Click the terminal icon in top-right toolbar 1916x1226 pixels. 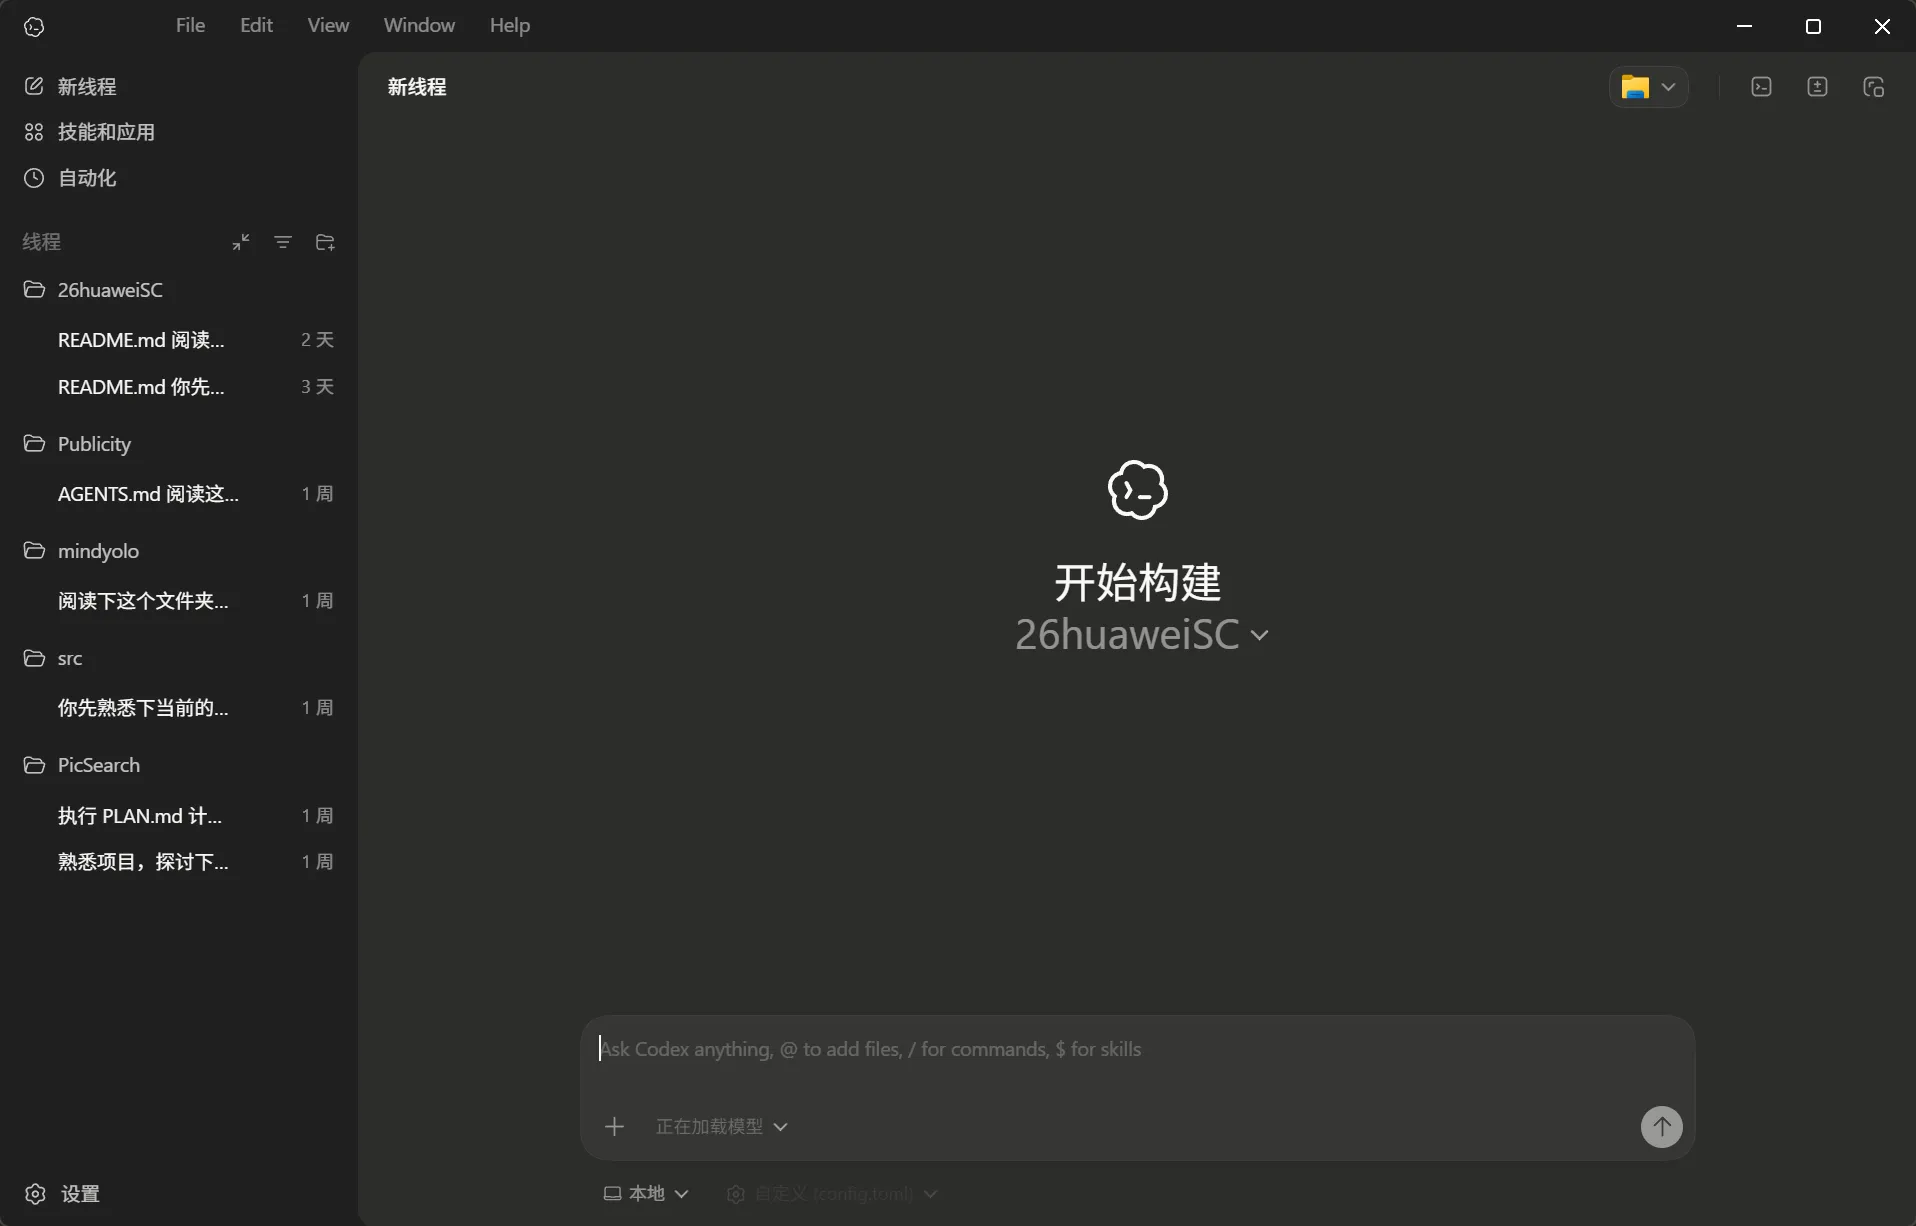coord(1761,87)
